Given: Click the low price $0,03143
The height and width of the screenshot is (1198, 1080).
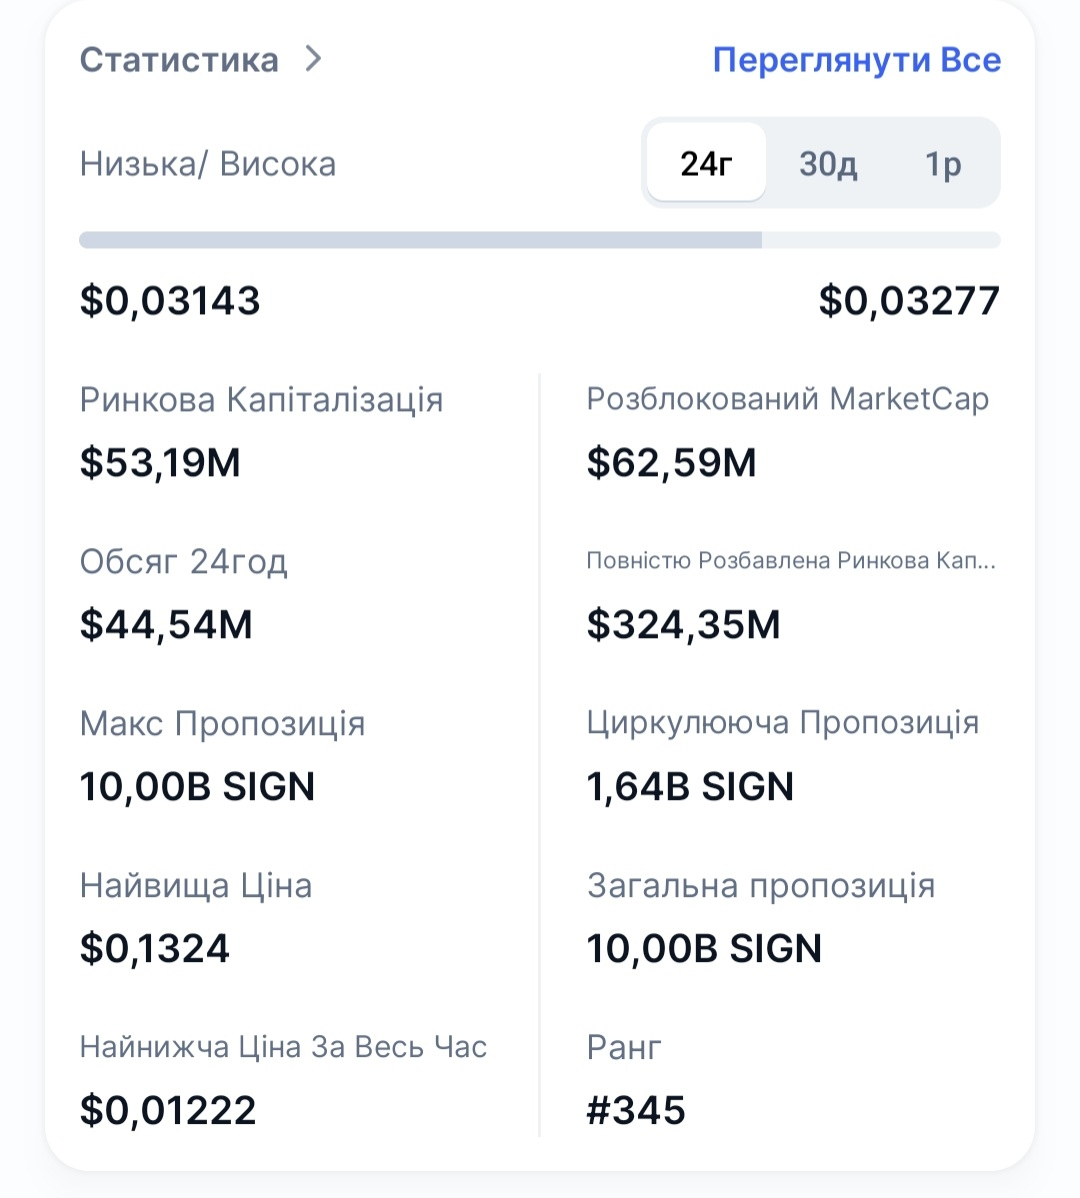Looking at the screenshot, I should point(170,301).
